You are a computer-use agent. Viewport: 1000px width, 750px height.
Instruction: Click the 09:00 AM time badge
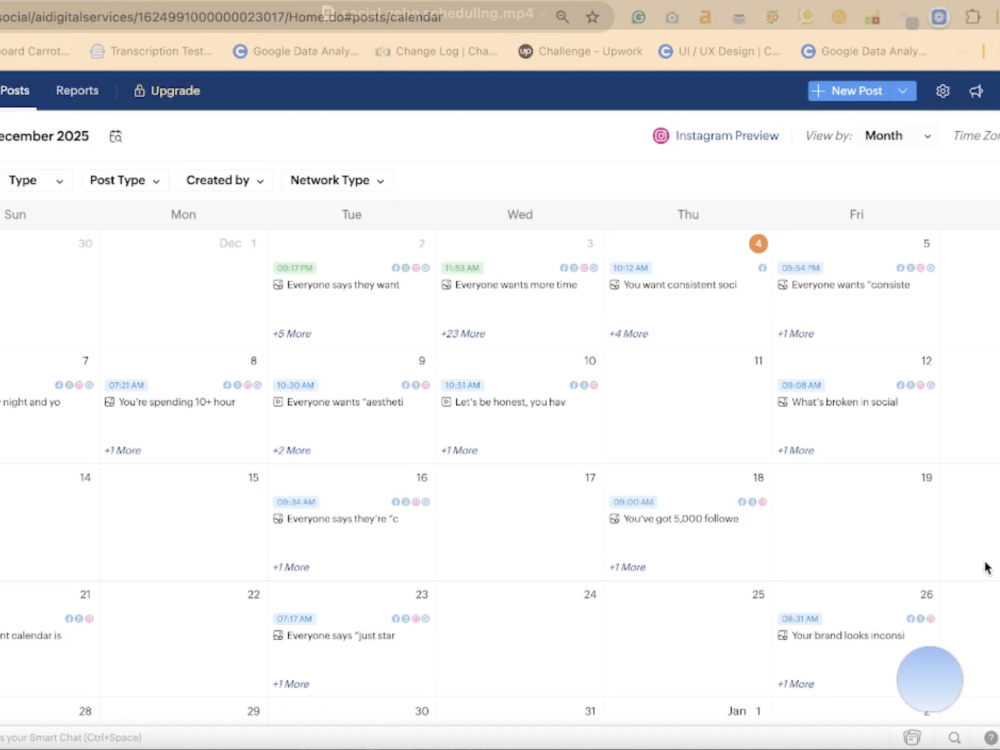click(633, 502)
